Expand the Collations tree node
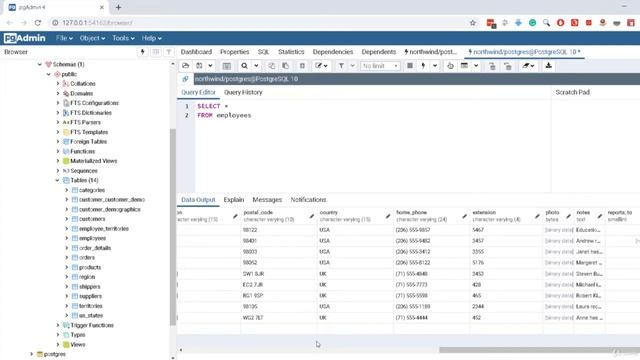This screenshot has height=360, width=640. 58,84
